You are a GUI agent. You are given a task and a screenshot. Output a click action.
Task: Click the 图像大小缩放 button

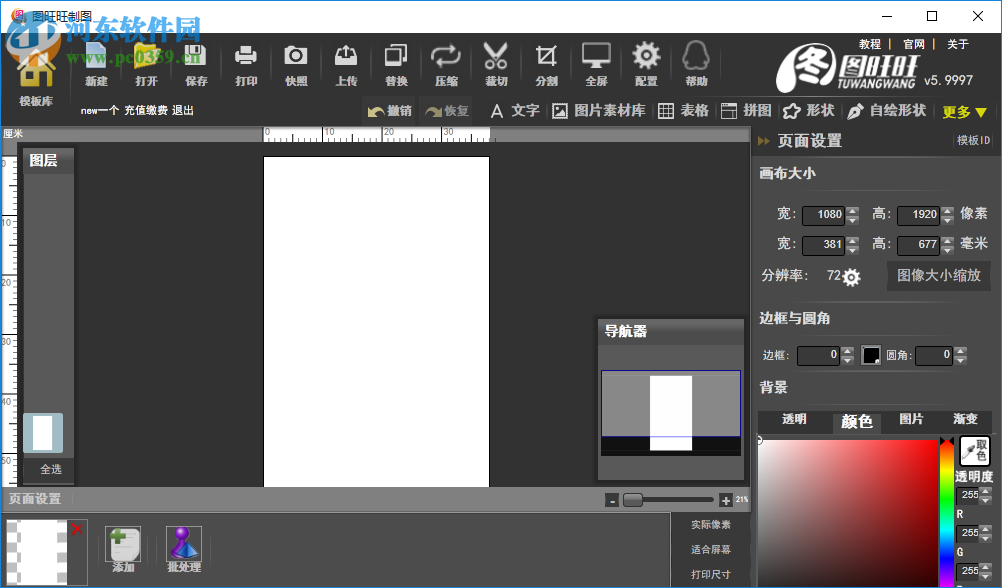(938, 275)
